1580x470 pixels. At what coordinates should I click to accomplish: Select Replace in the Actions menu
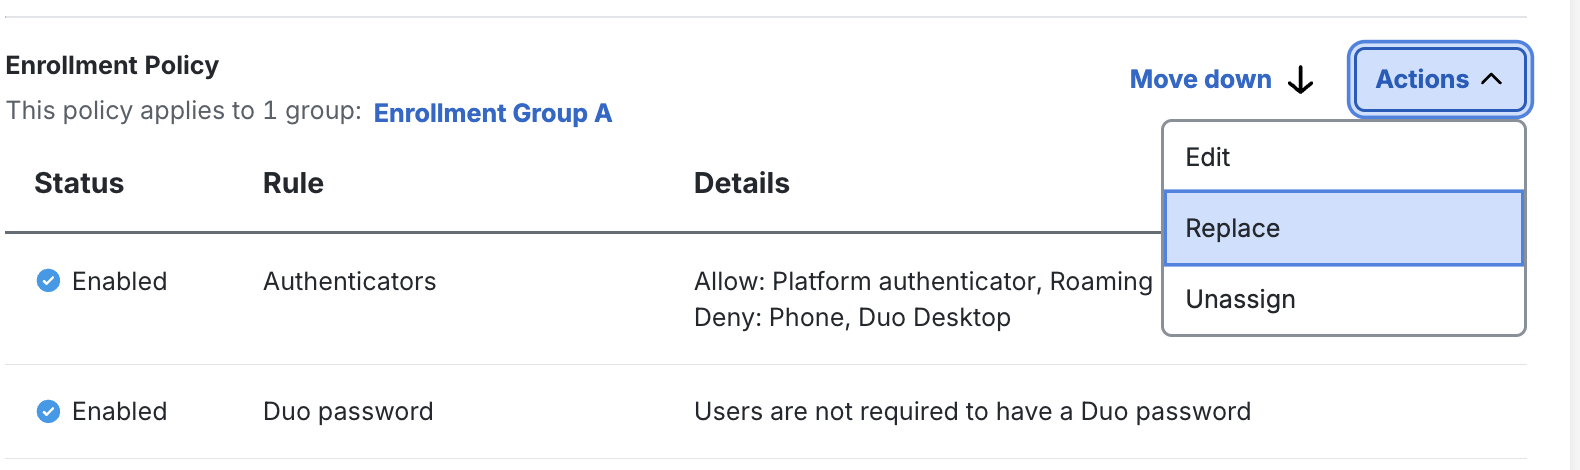(x=1233, y=228)
